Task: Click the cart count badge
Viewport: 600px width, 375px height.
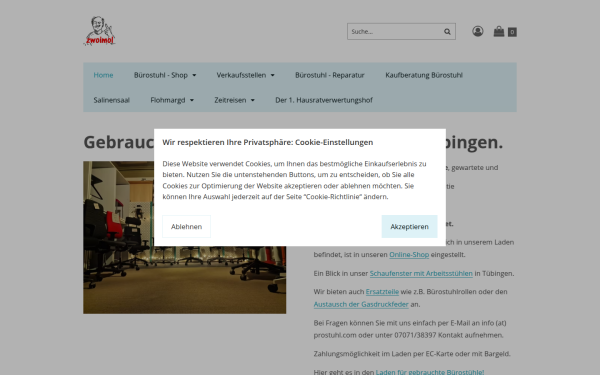Action: coord(512,32)
